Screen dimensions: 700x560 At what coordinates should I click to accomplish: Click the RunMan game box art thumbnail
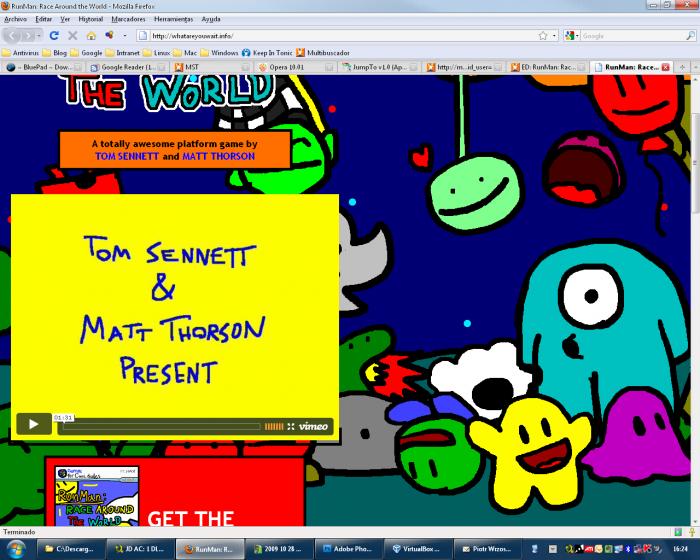97,496
